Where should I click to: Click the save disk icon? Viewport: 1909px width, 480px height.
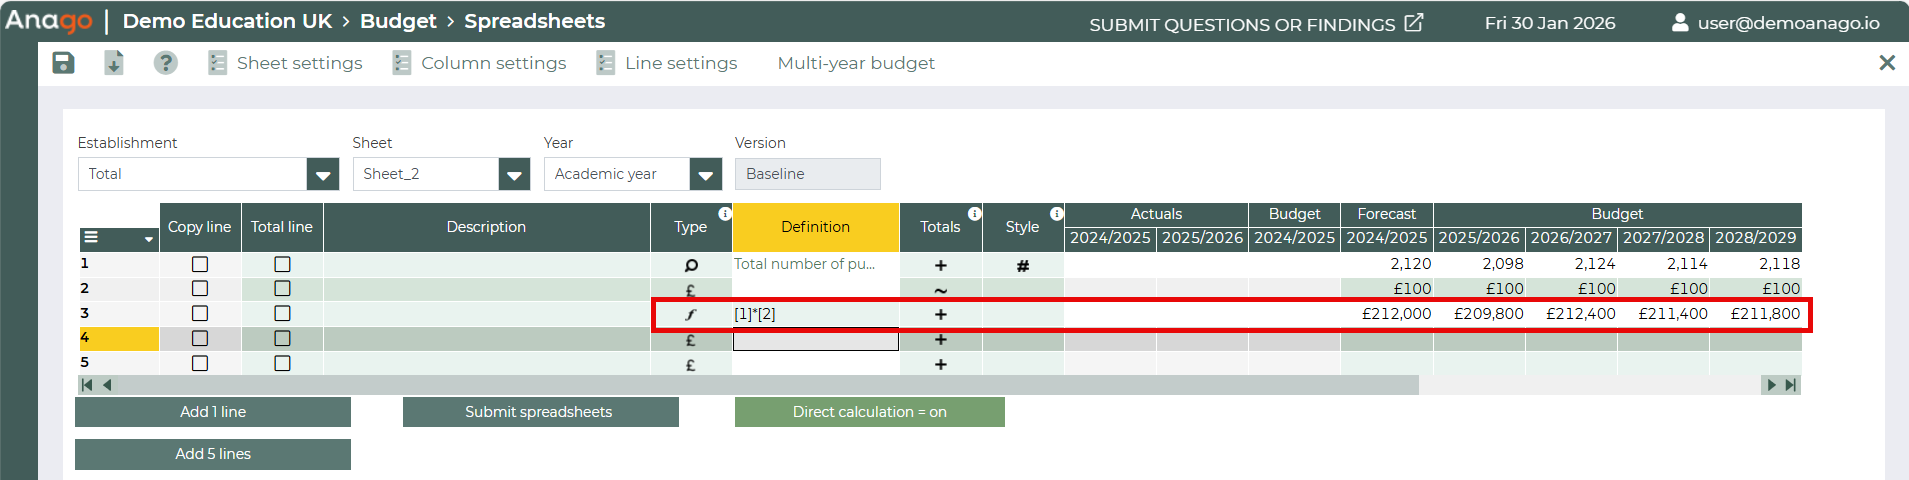pyautogui.click(x=63, y=63)
